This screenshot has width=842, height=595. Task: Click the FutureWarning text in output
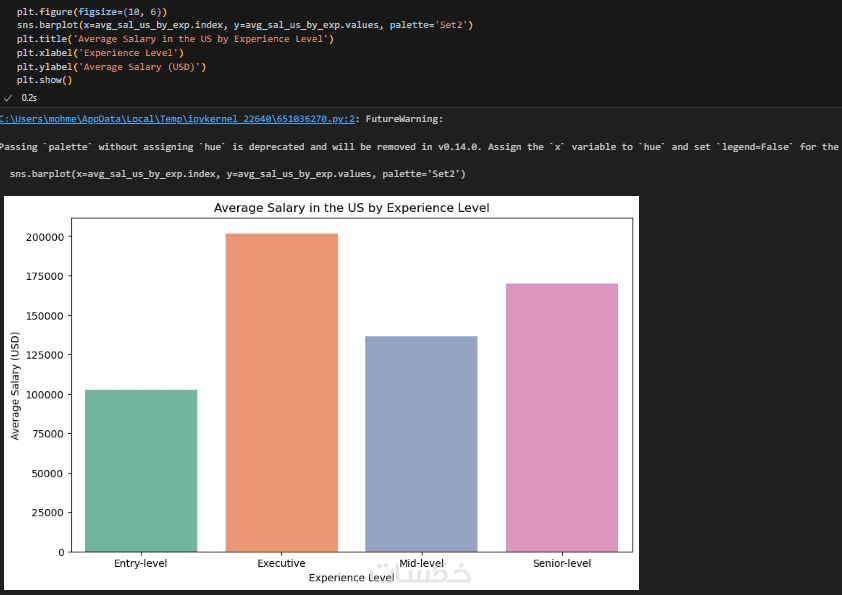pyautogui.click(x=404, y=119)
